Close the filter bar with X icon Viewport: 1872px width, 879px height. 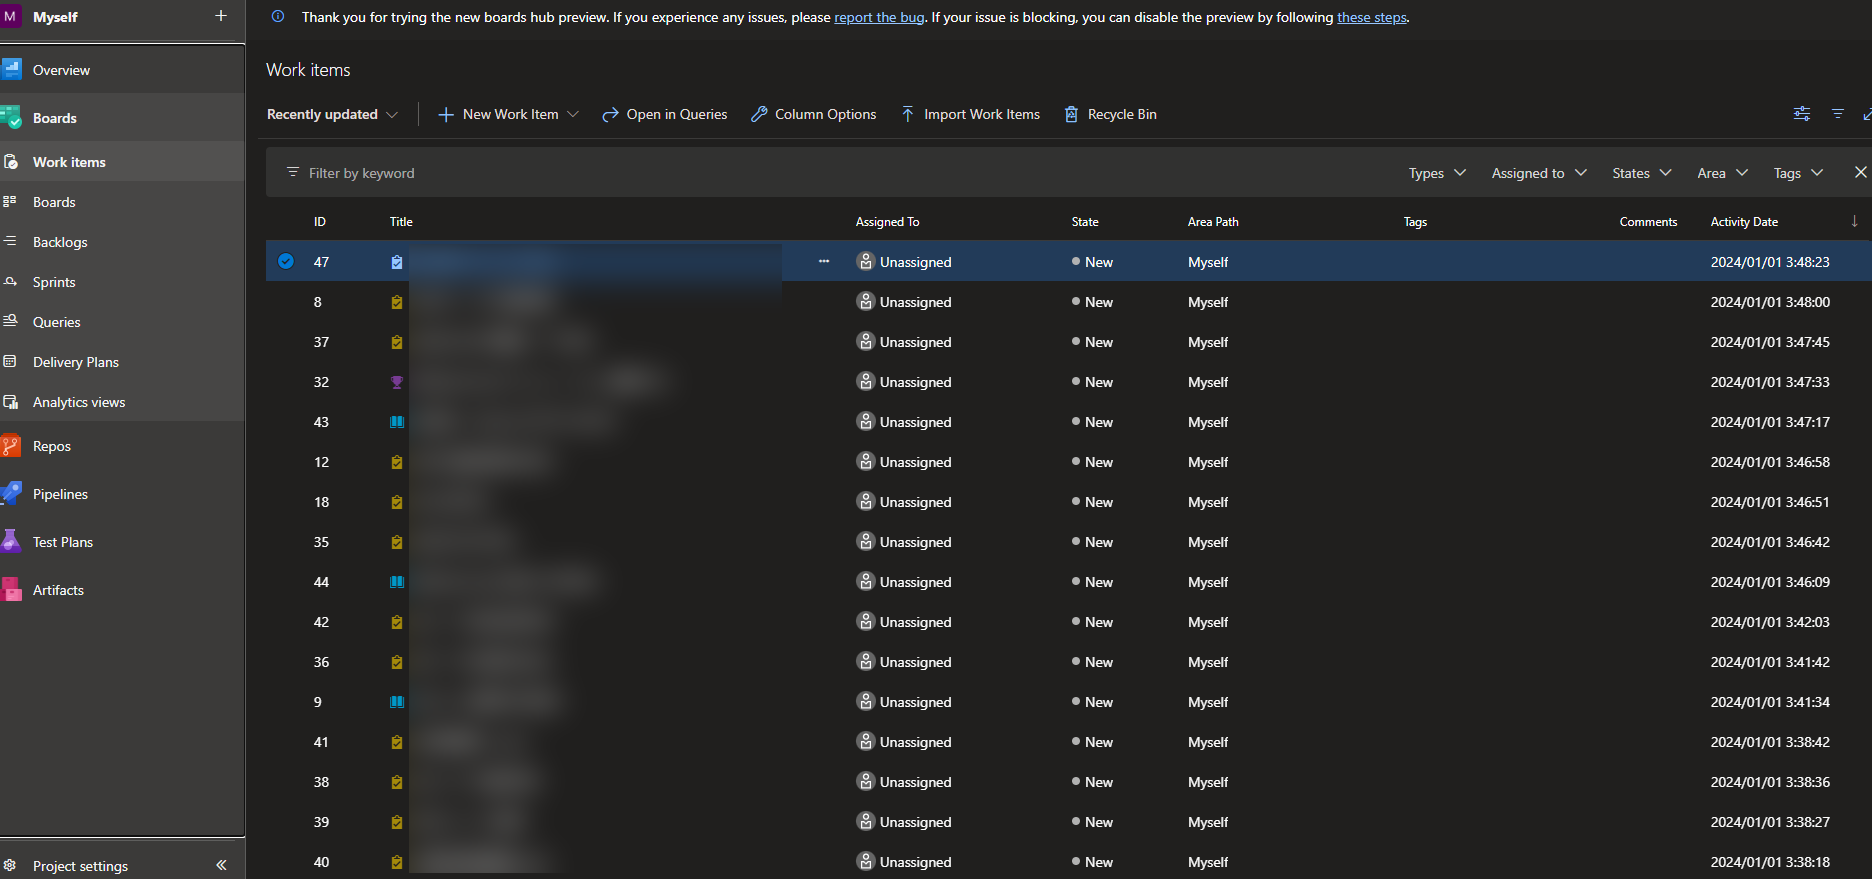coord(1860,172)
